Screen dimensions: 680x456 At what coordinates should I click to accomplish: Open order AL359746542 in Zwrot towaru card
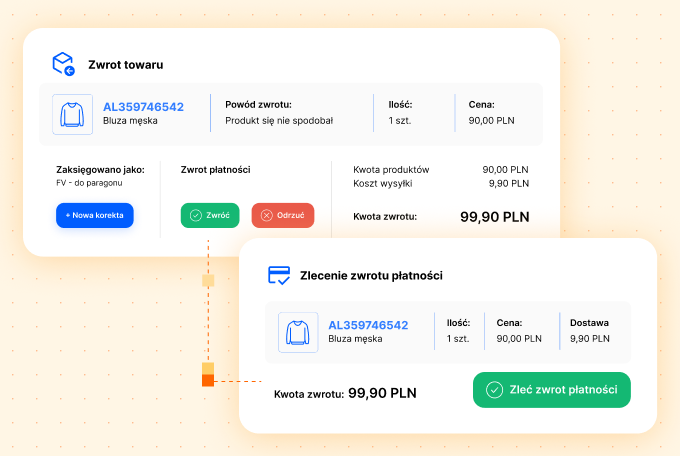click(x=143, y=107)
